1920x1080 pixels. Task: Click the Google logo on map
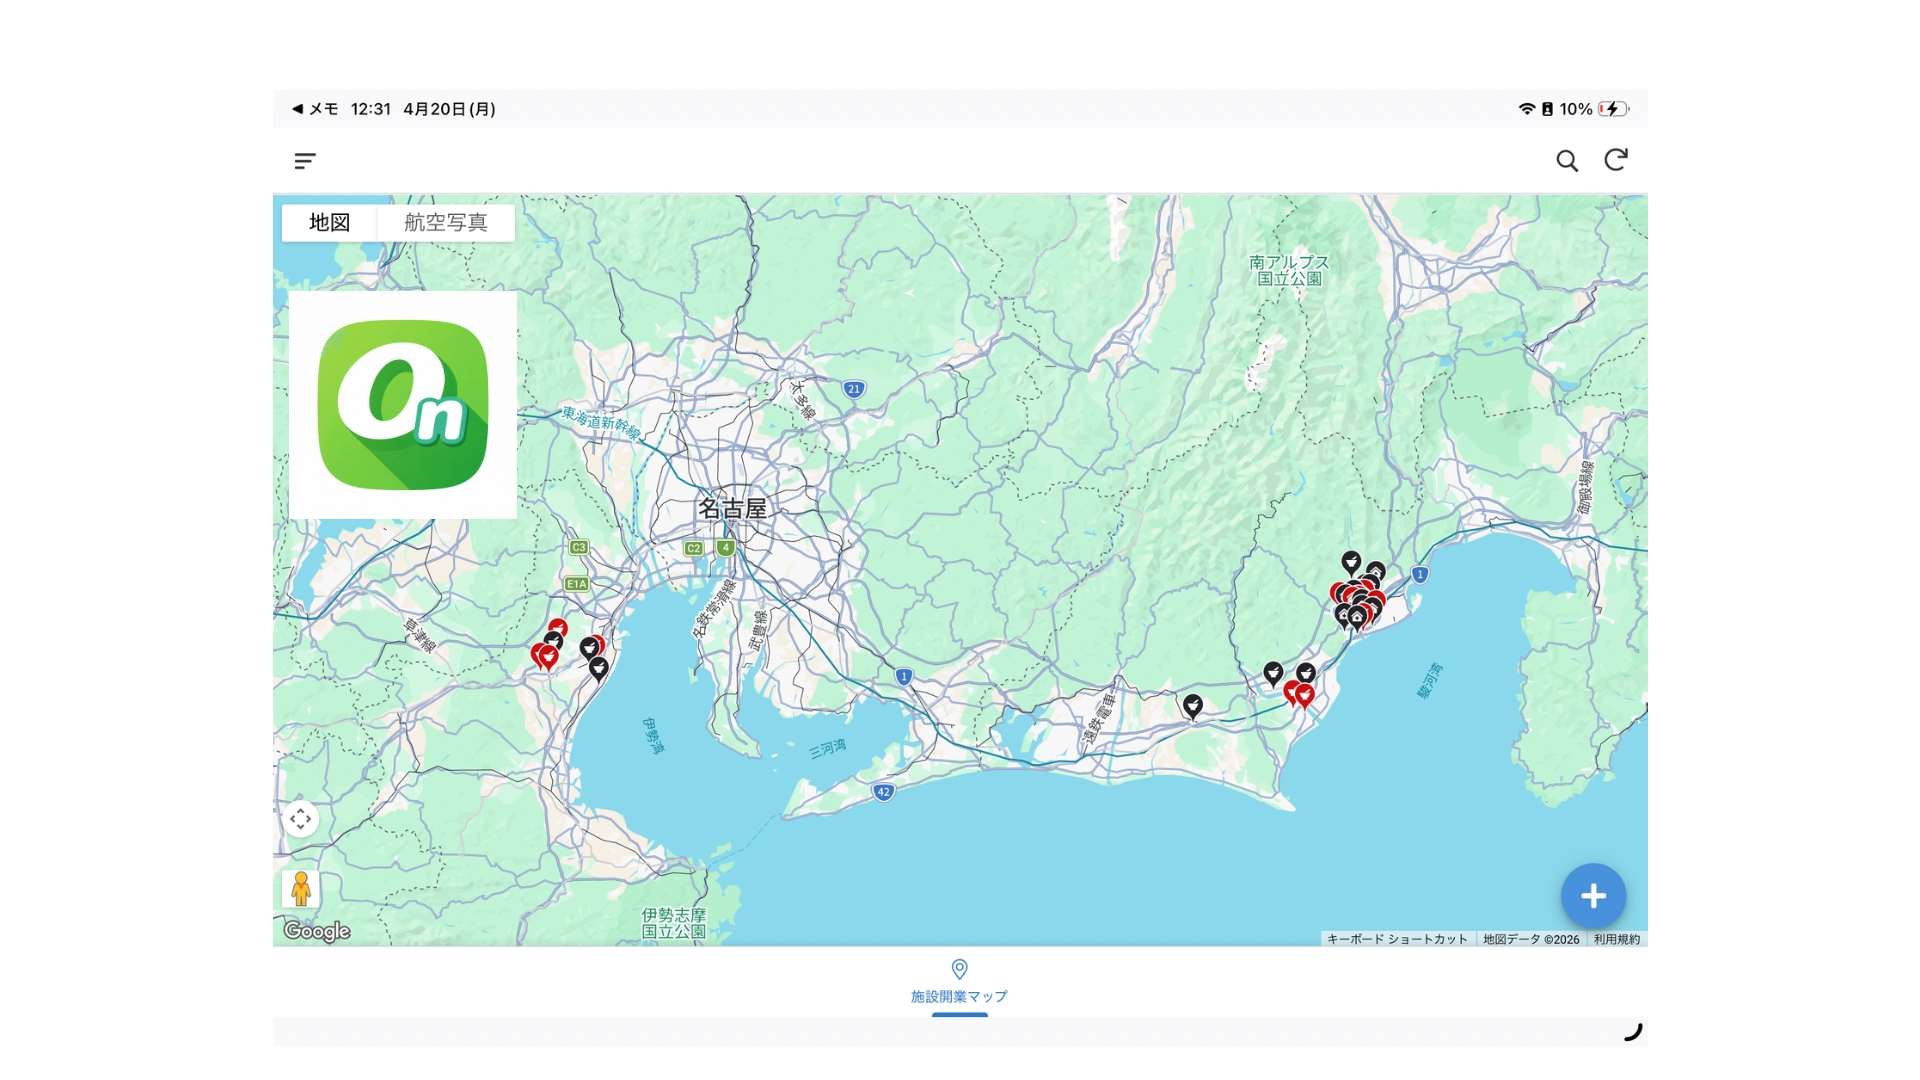point(317,931)
